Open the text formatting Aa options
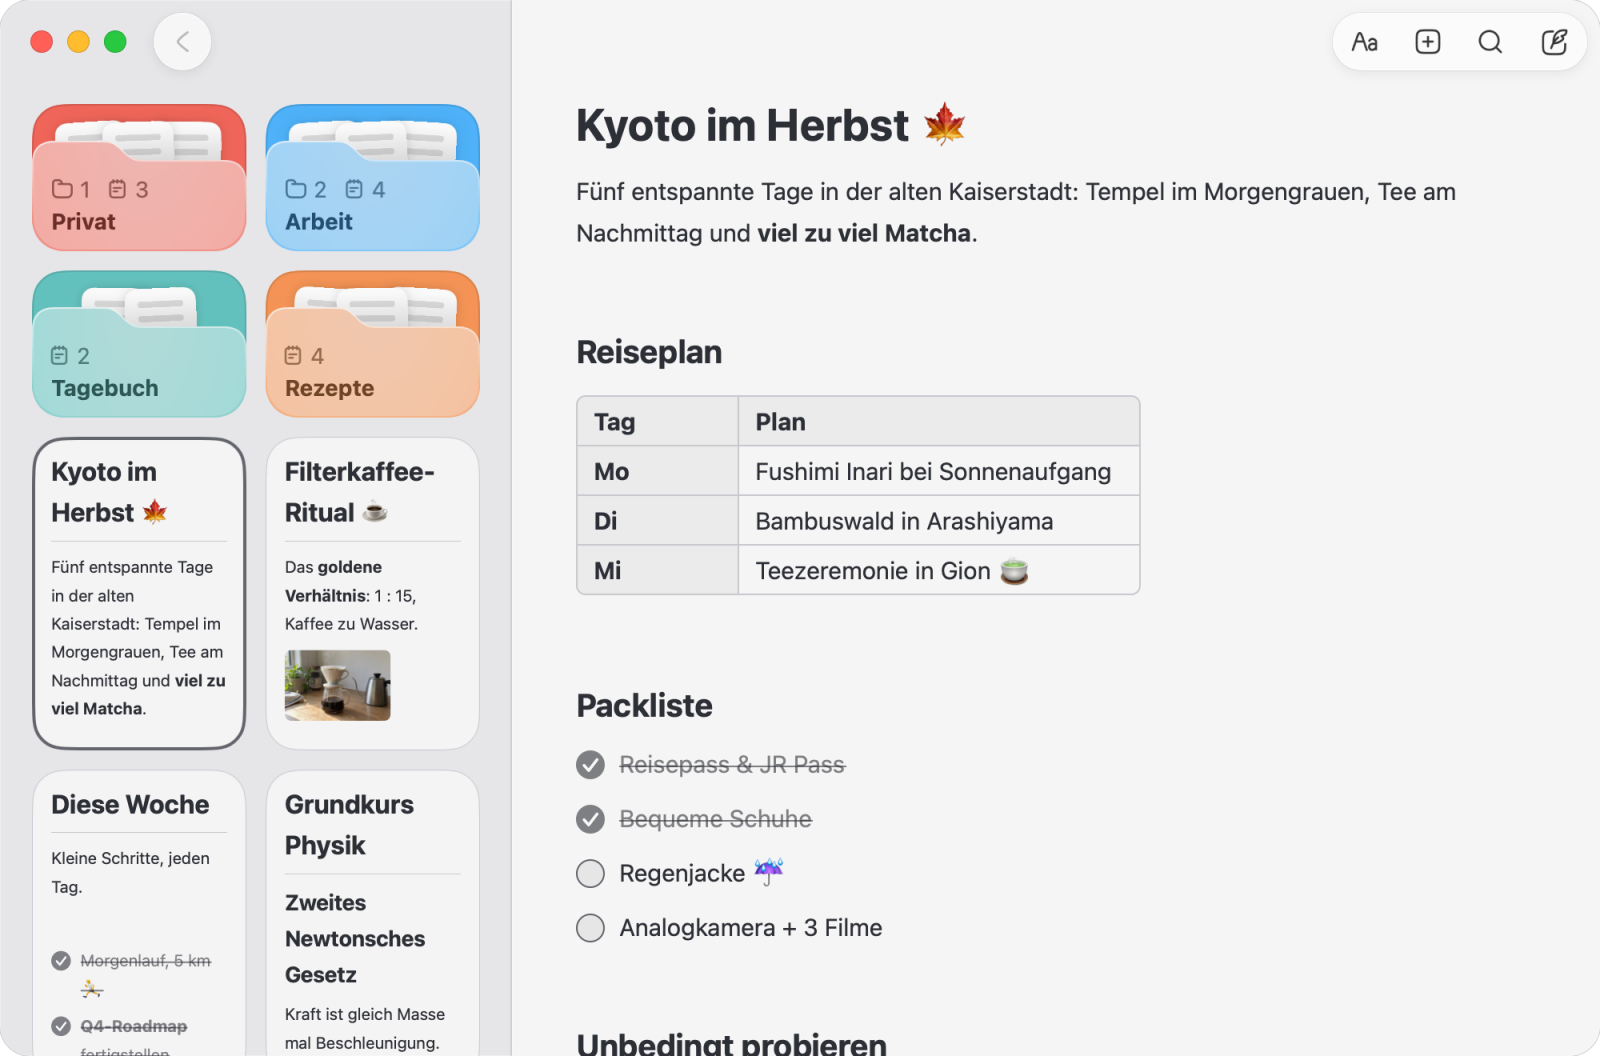 point(1364,42)
